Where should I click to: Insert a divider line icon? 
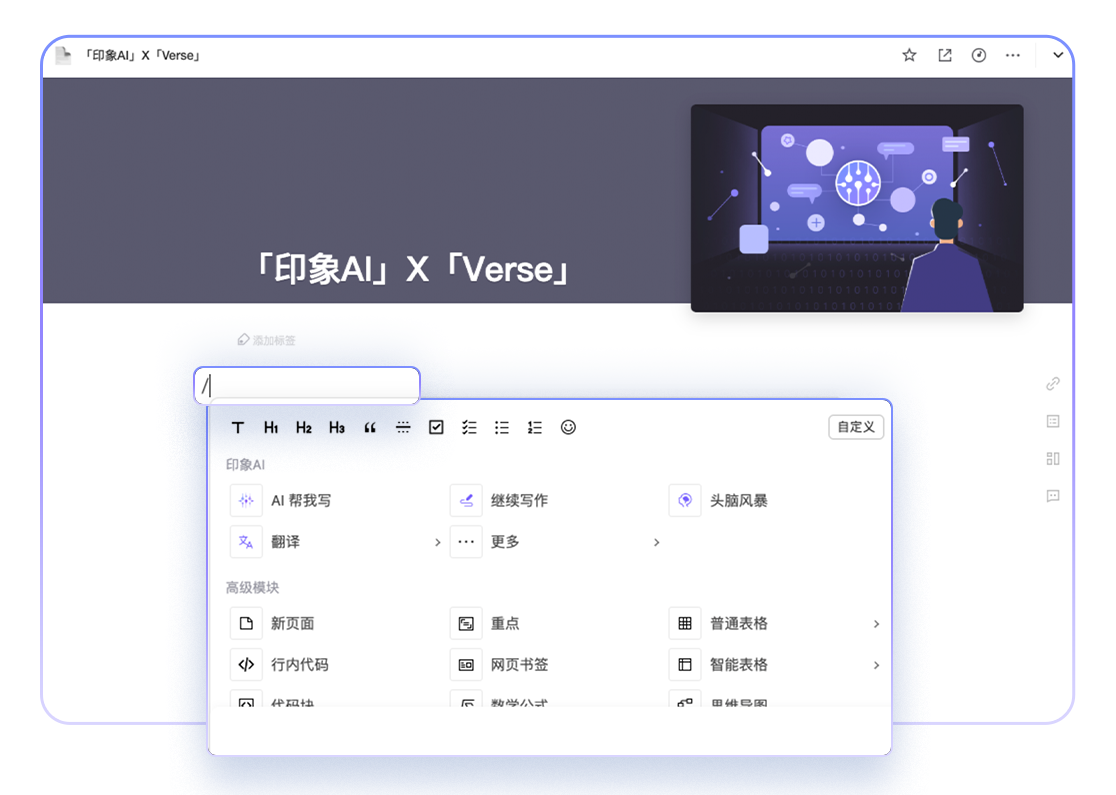tap(403, 427)
